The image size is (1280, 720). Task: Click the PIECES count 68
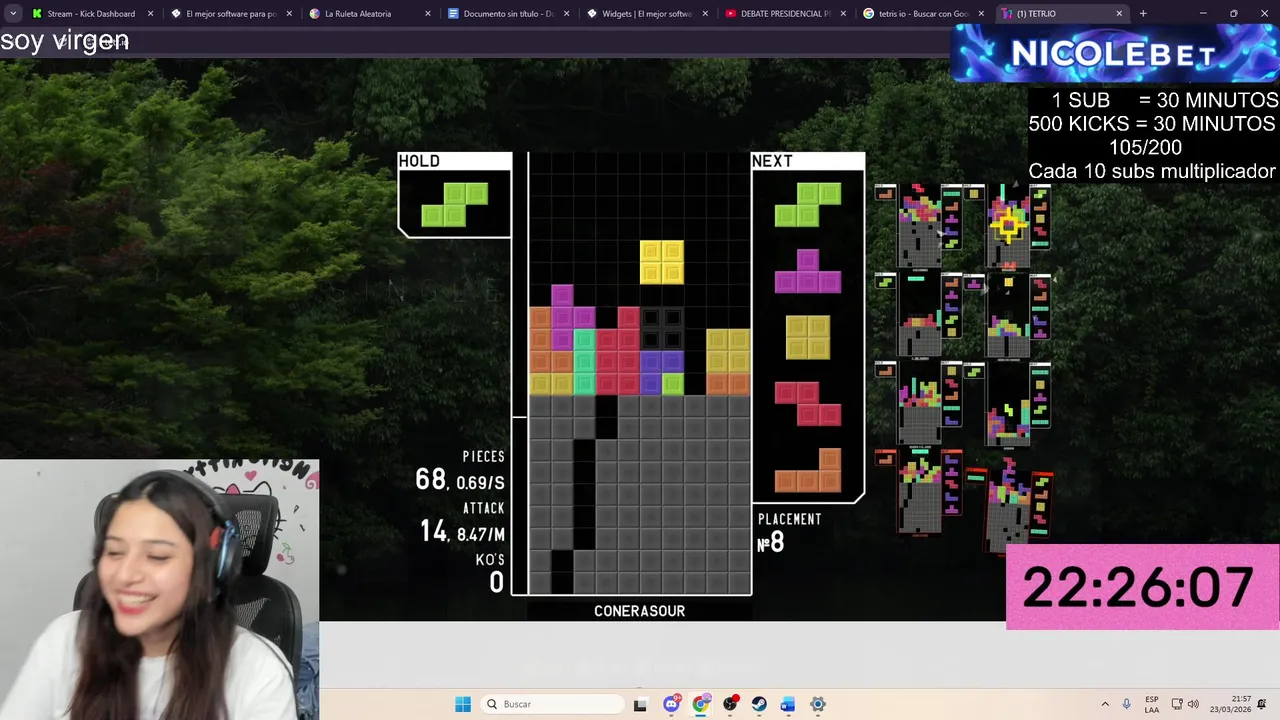tap(430, 480)
